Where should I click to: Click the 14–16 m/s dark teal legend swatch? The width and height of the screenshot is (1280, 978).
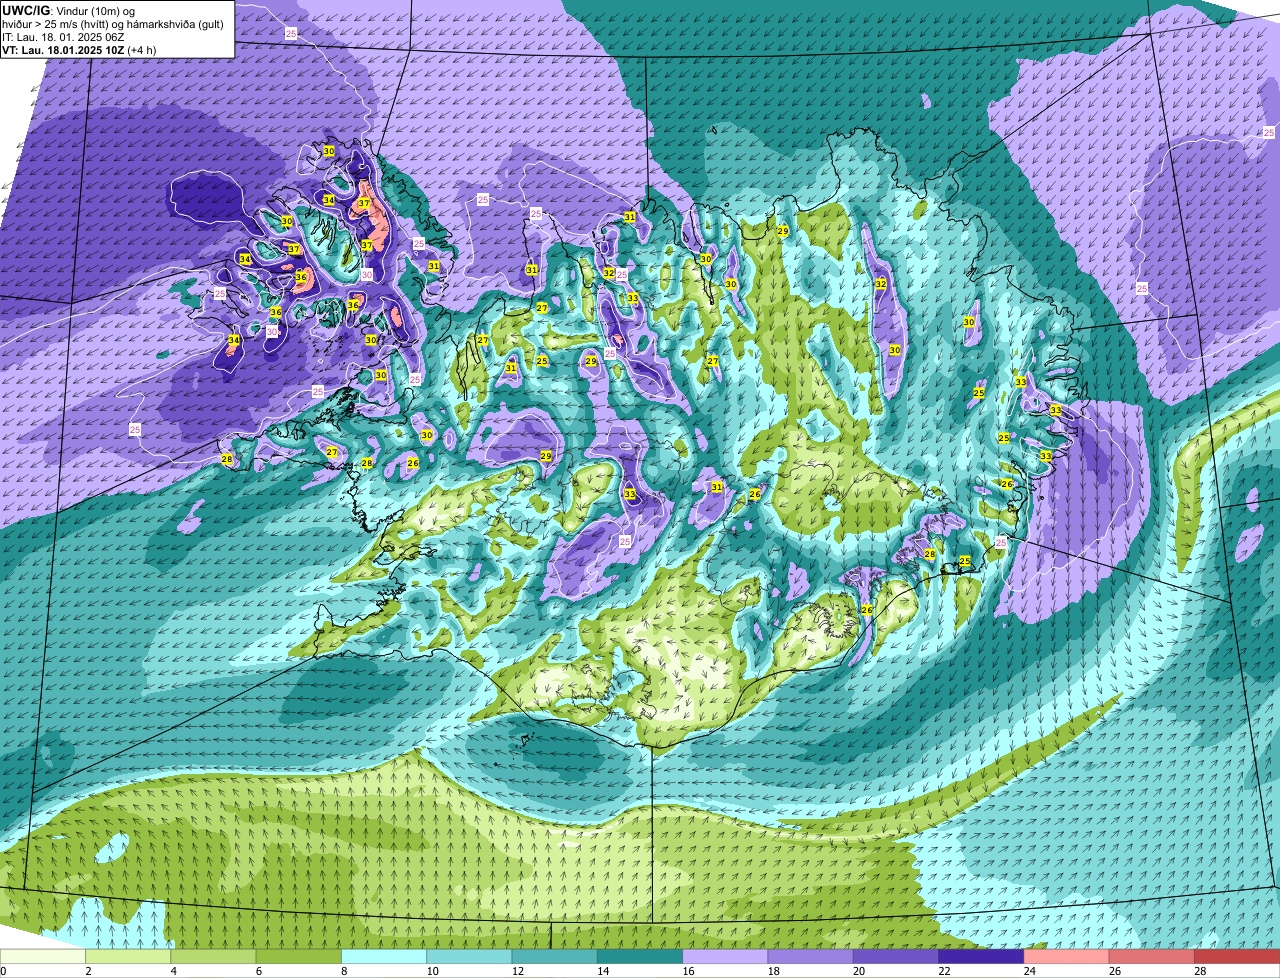click(x=640, y=957)
